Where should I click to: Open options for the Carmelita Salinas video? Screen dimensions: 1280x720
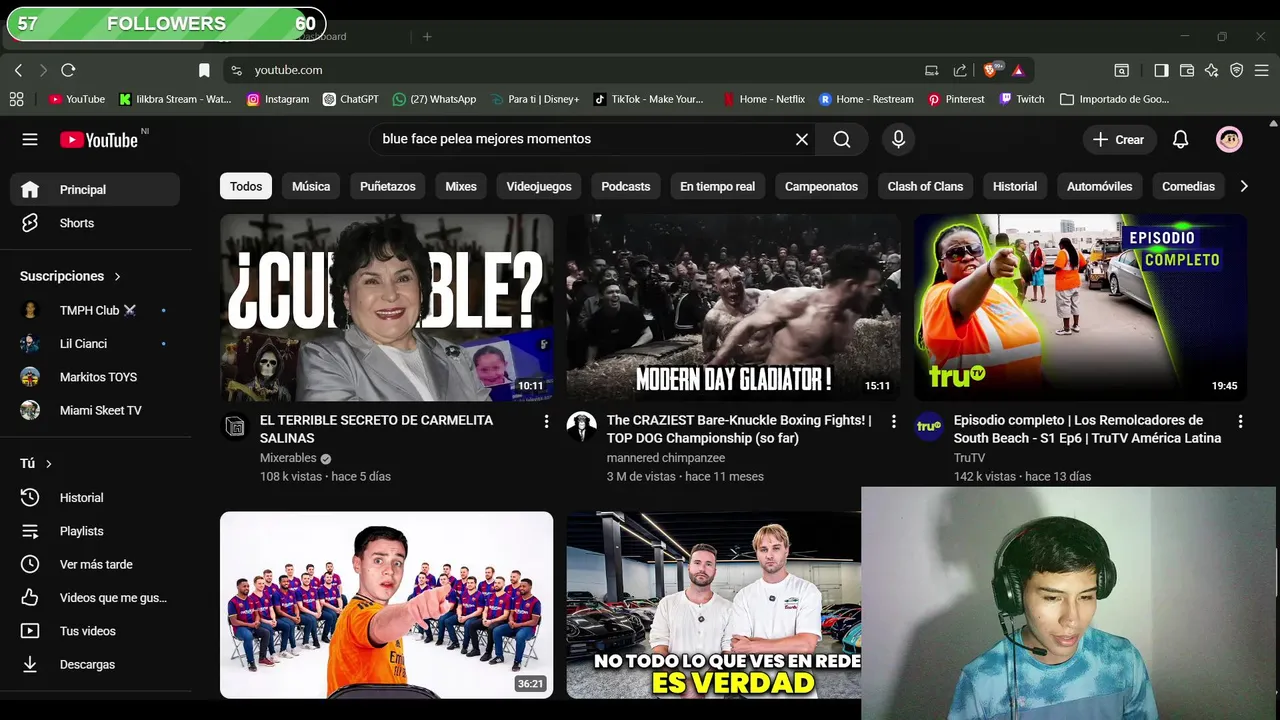546,422
